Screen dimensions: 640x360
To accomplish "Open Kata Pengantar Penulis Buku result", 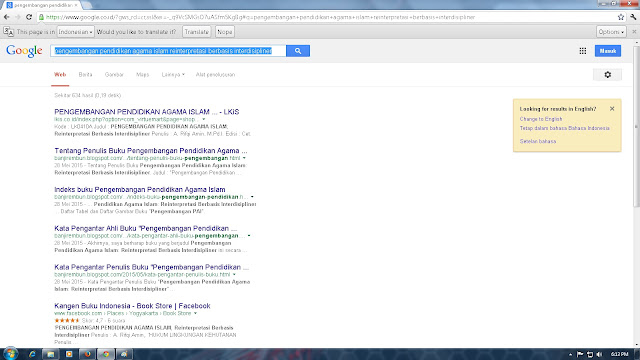I will pos(151,267).
